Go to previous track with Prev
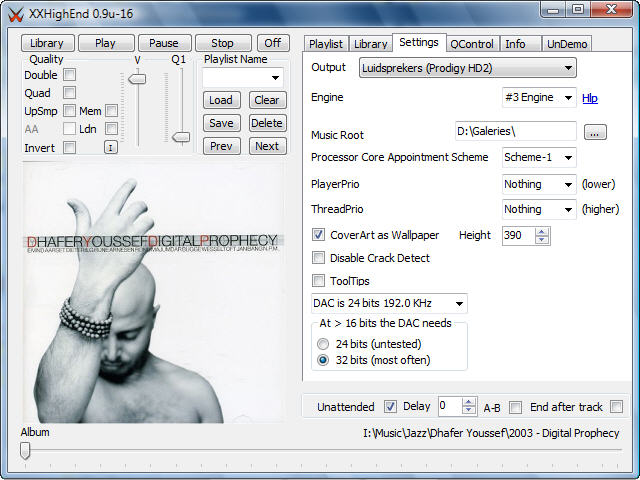Screen dimensions: 640x480 pos(221,146)
